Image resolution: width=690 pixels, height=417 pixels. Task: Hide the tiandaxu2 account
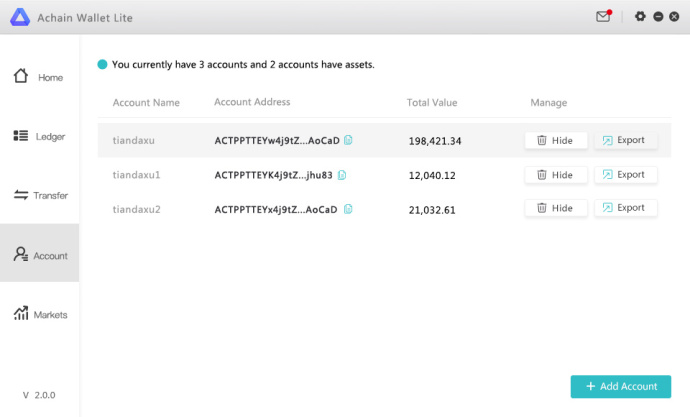click(556, 208)
